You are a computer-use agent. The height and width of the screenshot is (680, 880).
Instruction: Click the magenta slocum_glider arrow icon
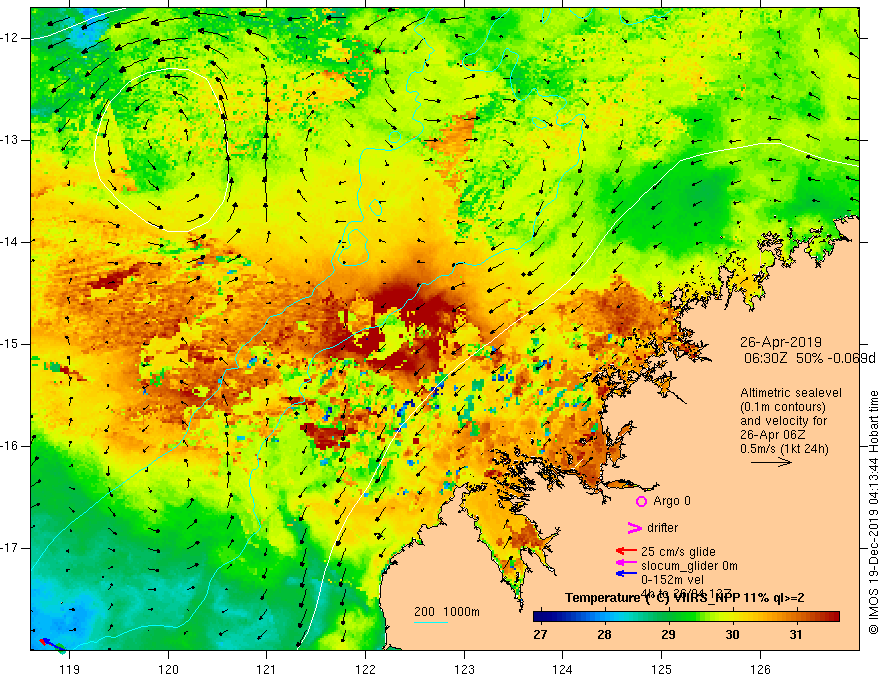click(x=626, y=563)
